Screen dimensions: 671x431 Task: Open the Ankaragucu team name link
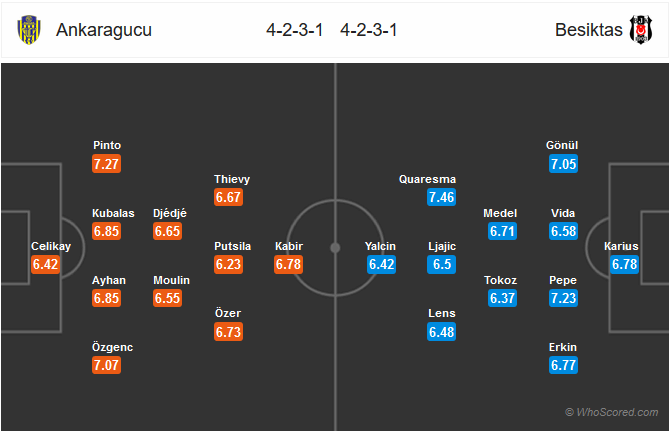[x=104, y=30]
